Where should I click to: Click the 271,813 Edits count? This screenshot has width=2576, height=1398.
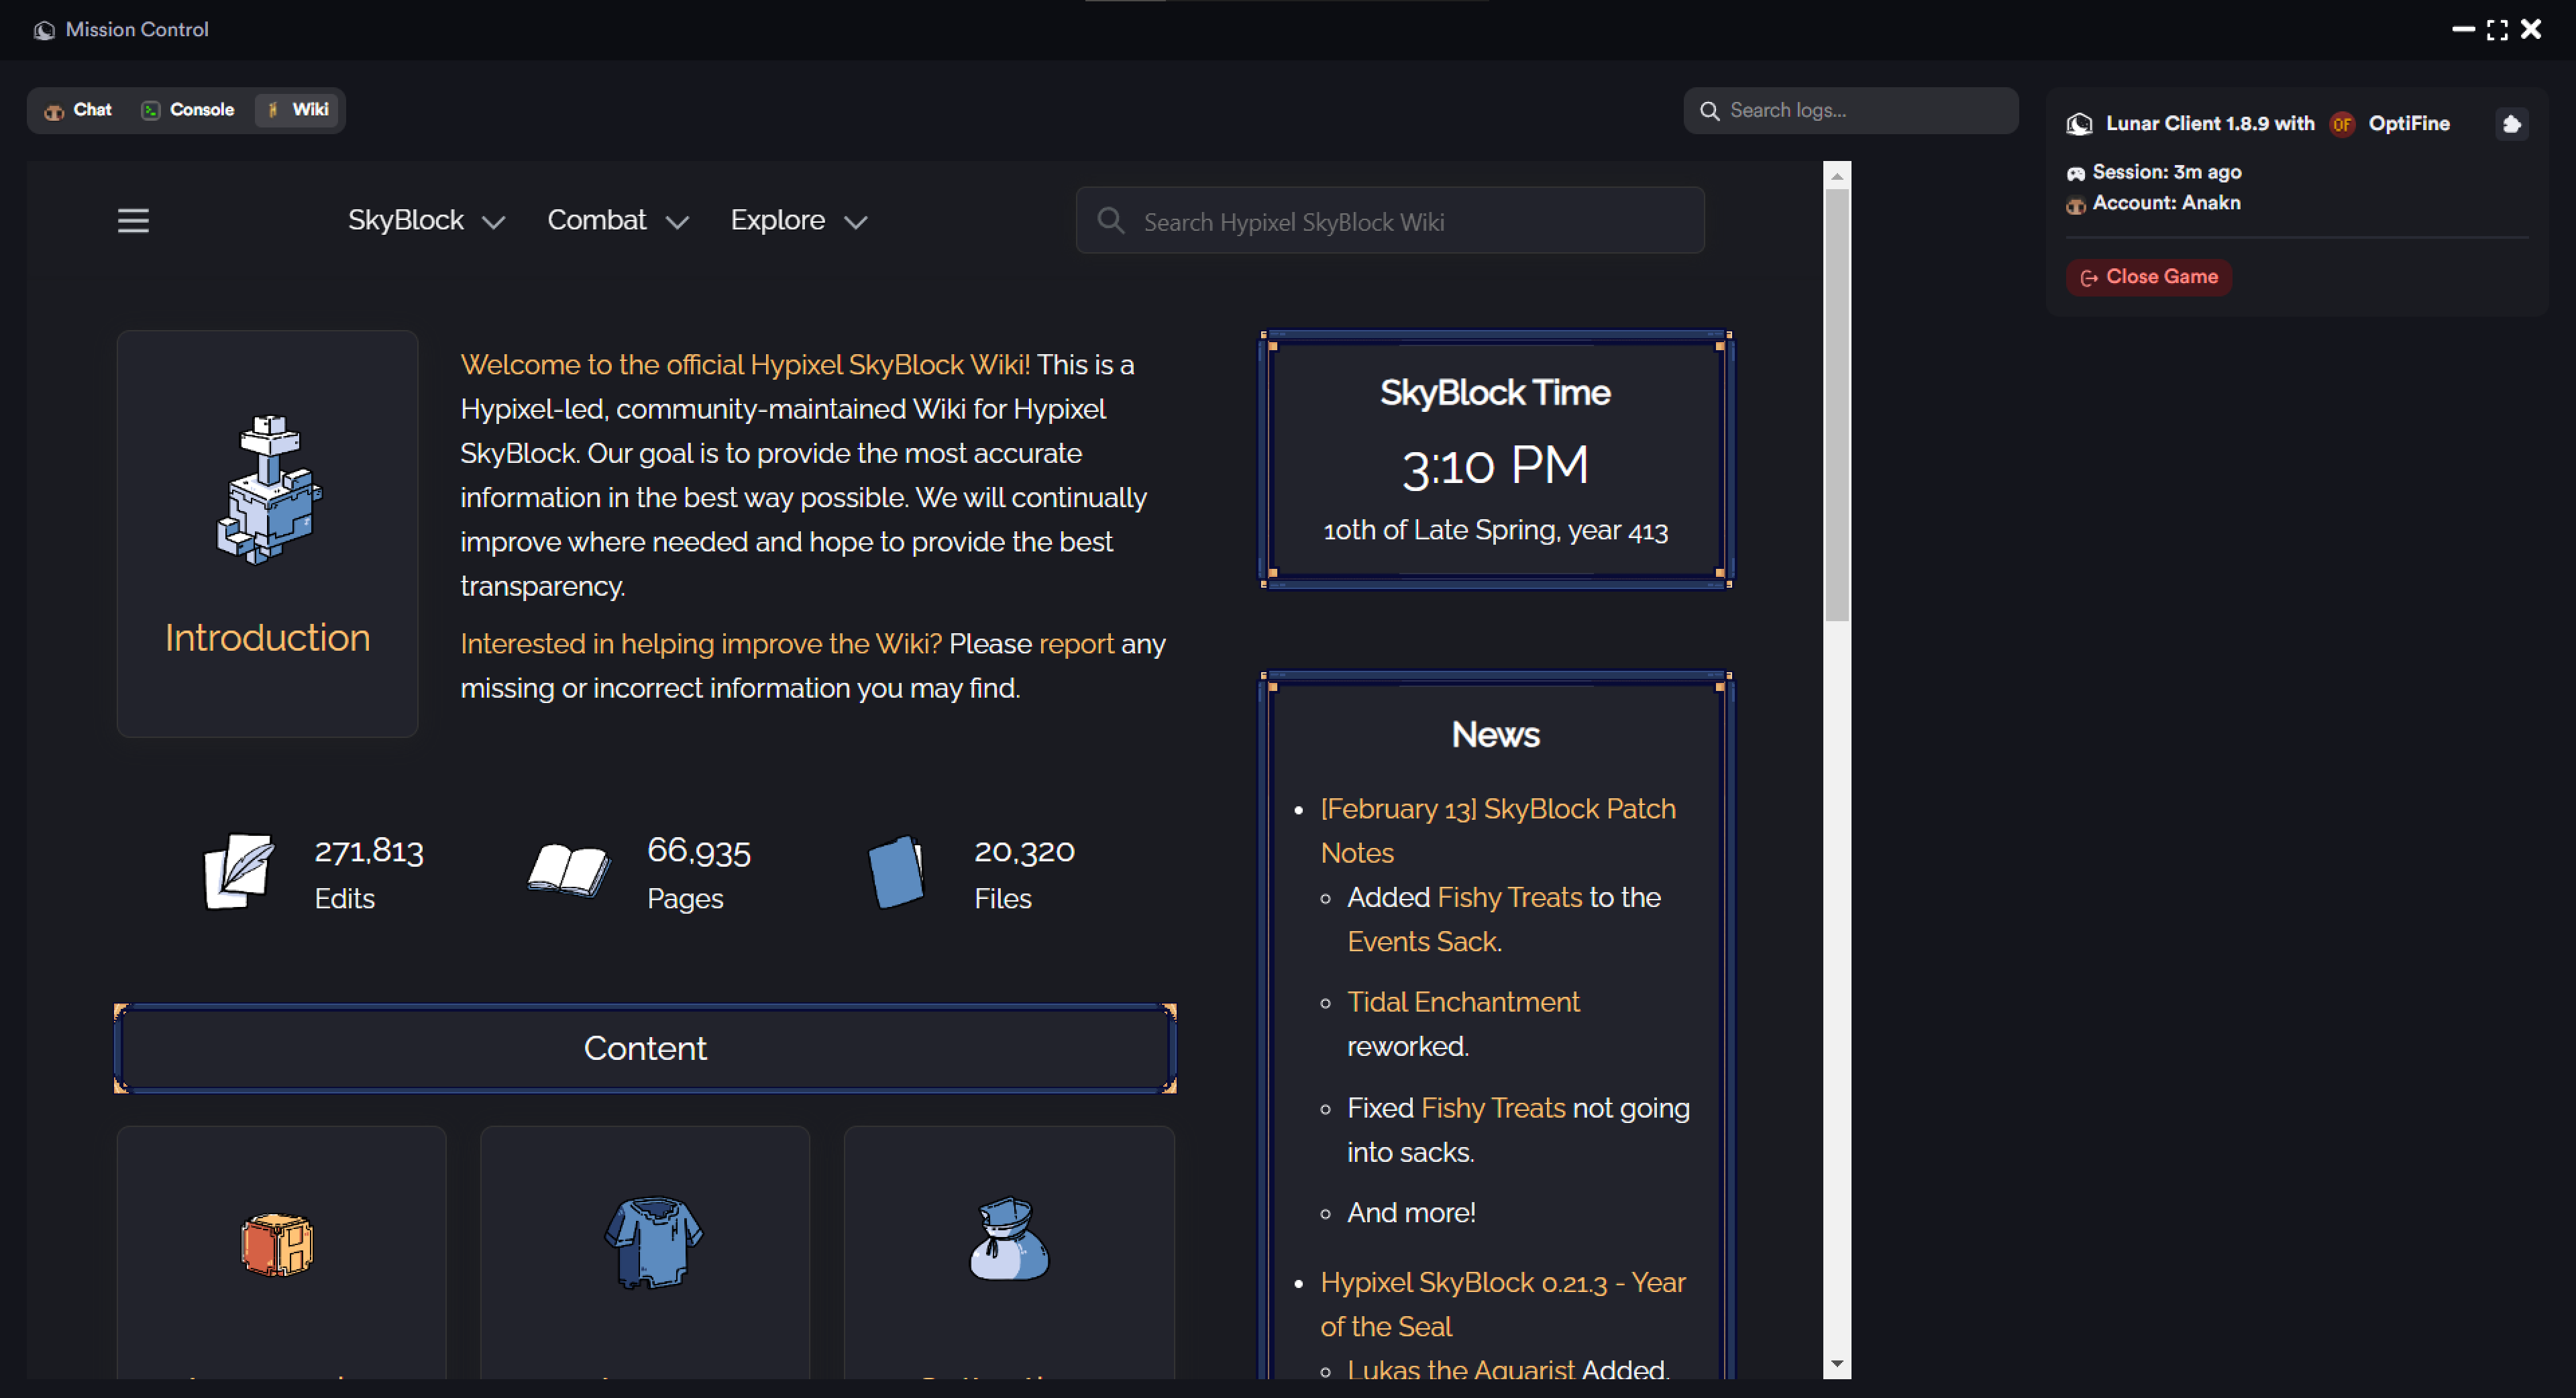(x=369, y=851)
